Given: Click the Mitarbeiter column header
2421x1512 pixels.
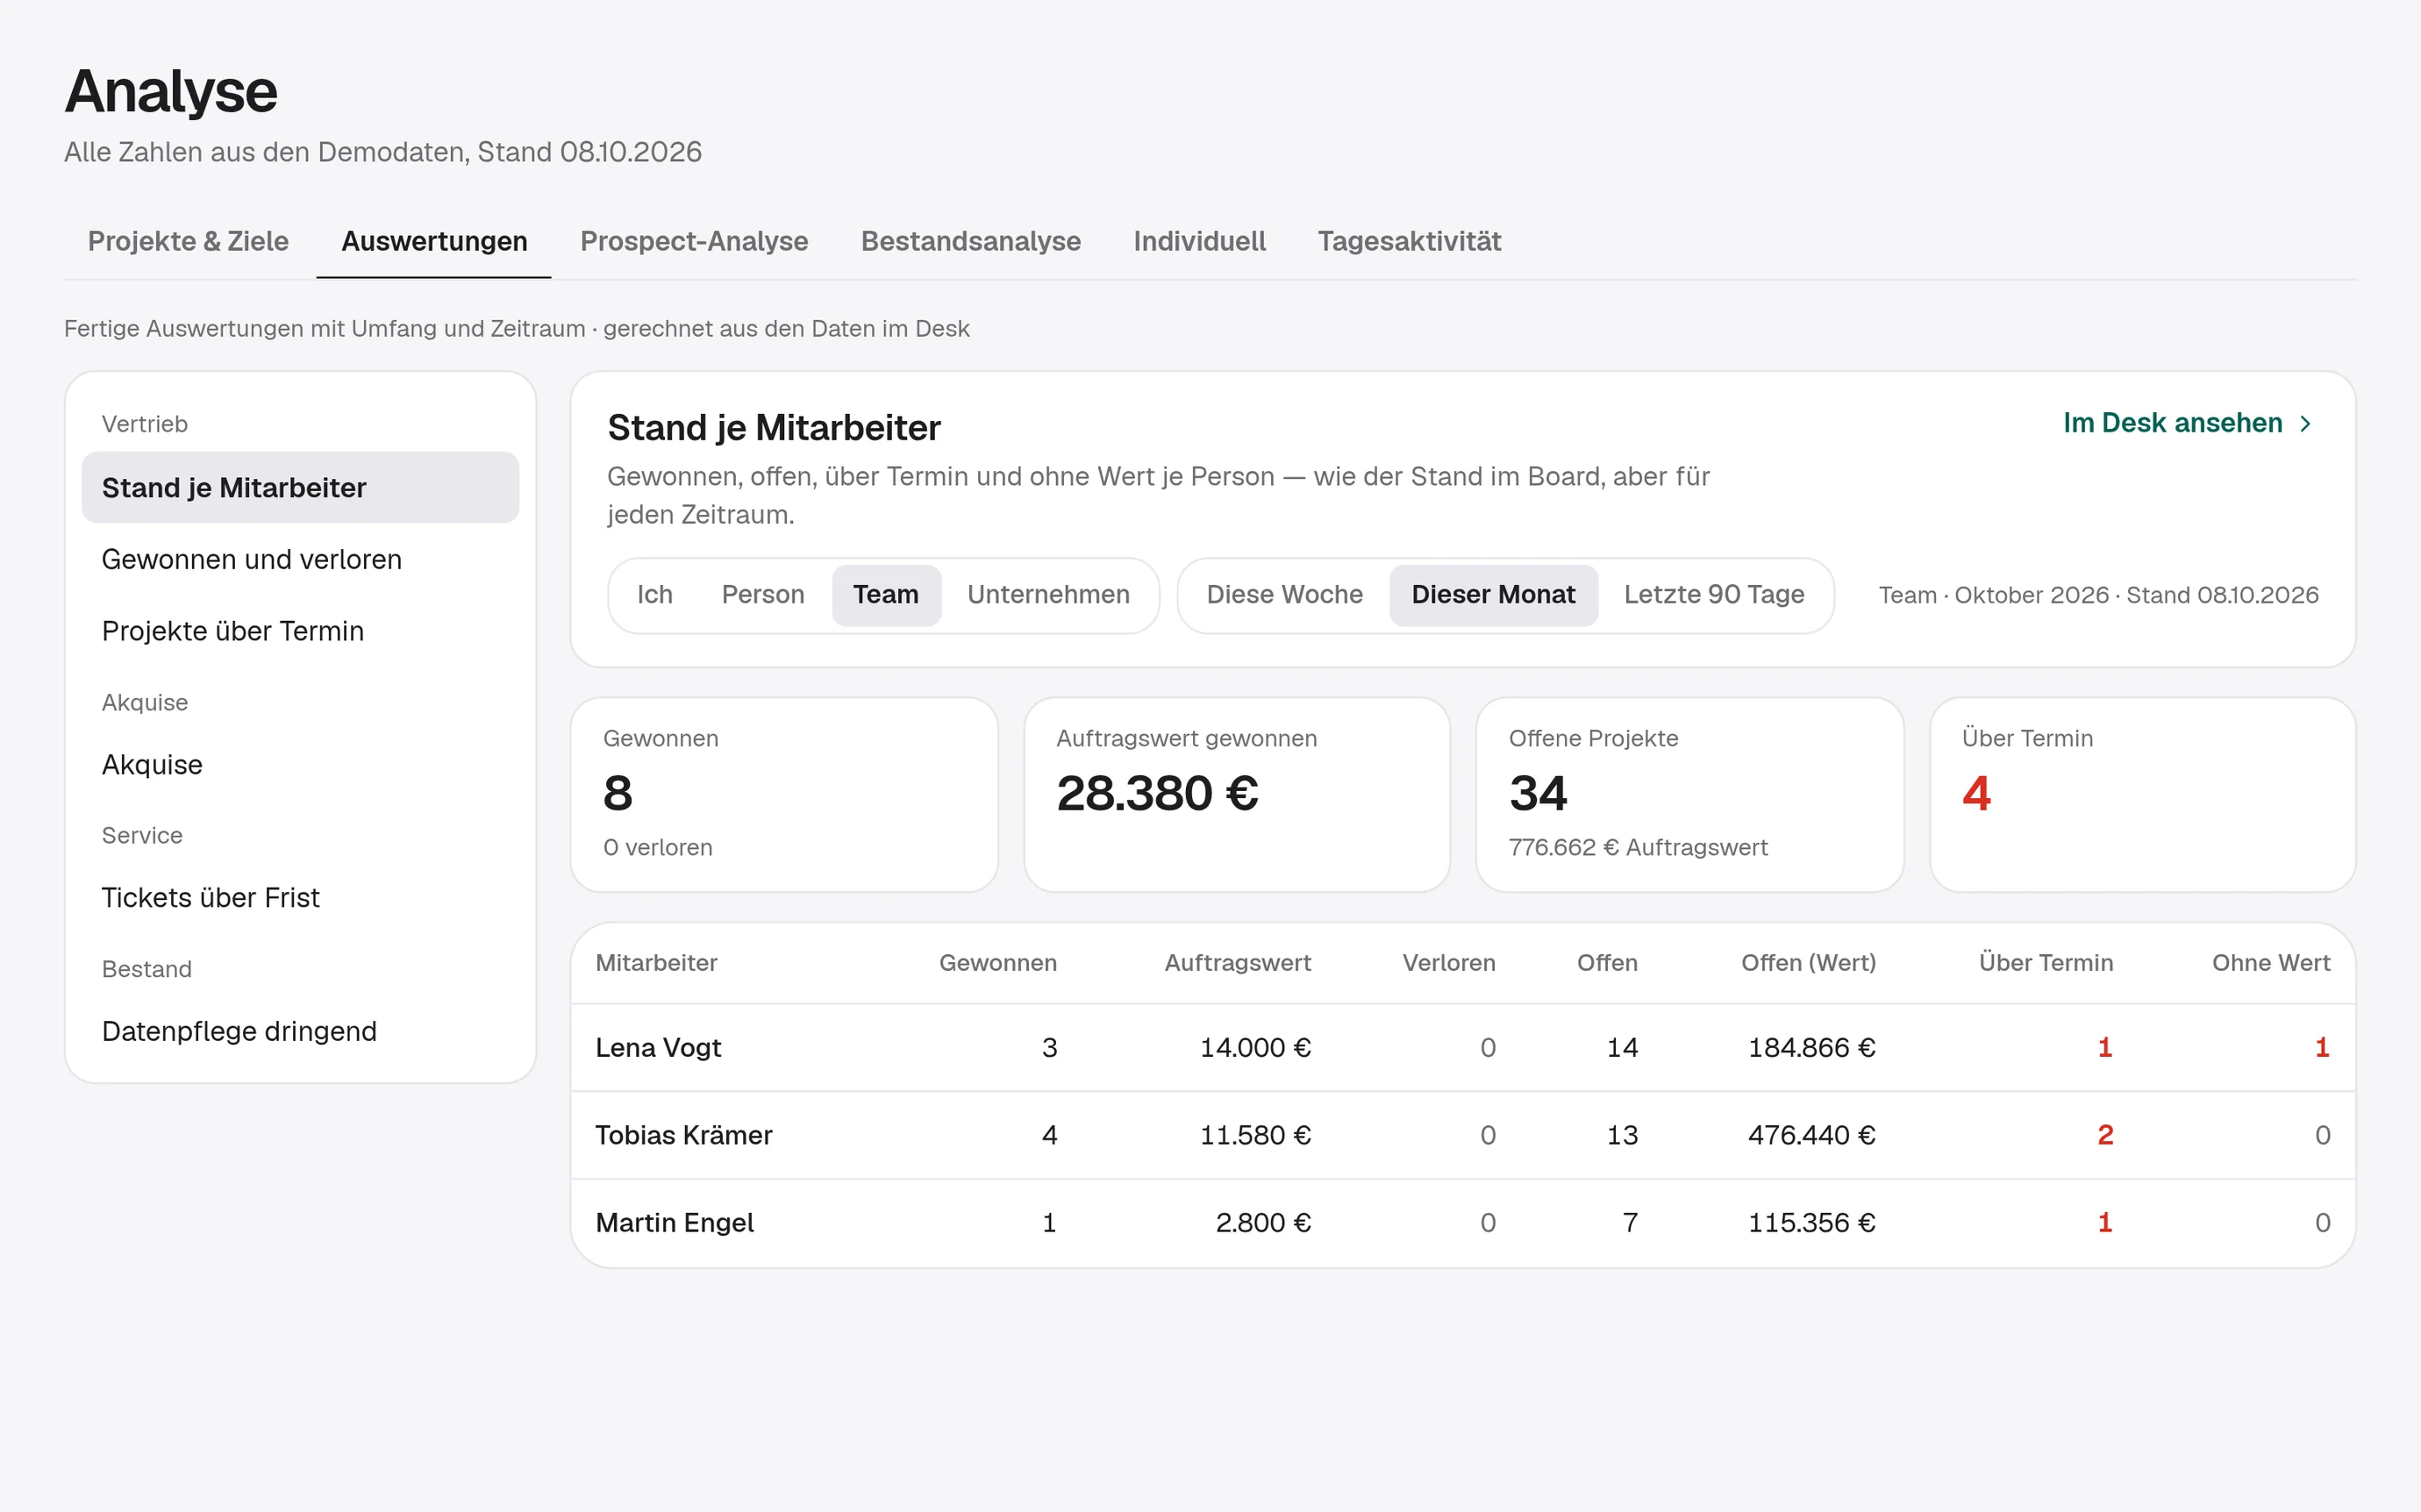Looking at the screenshot, I should click(656, 963).
